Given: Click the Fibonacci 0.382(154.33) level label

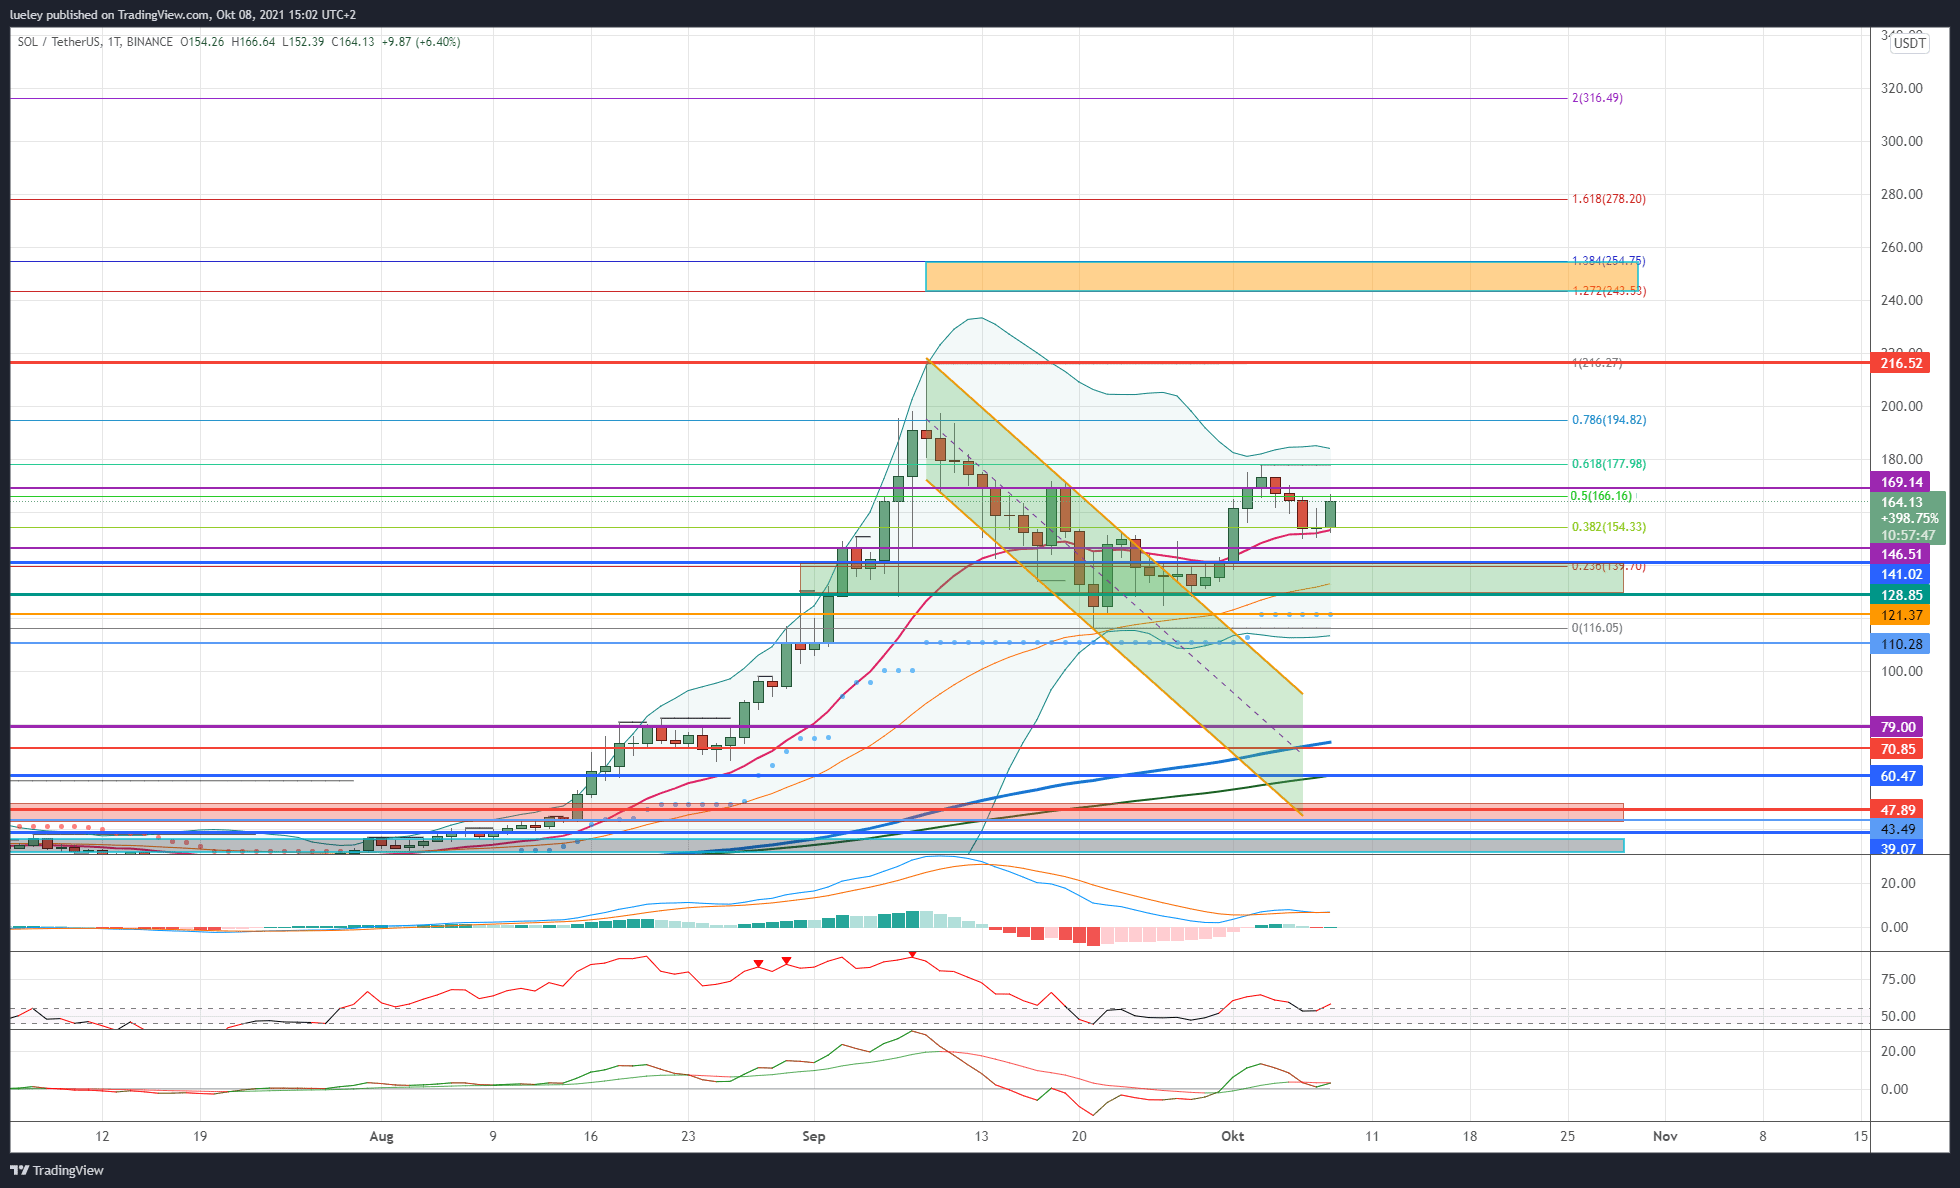Looking at the screenshot, I should click(x=1608, y=527).
